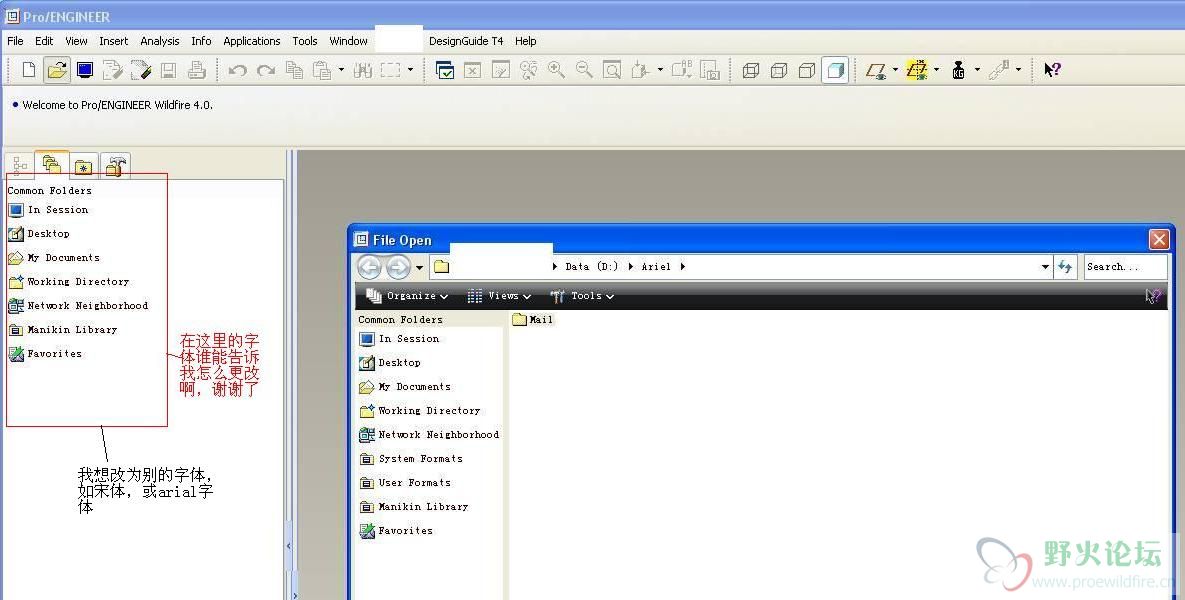1185x600 pixels.
Task: Refresh the File Open folder listing
Action: tap(1065, 266)
